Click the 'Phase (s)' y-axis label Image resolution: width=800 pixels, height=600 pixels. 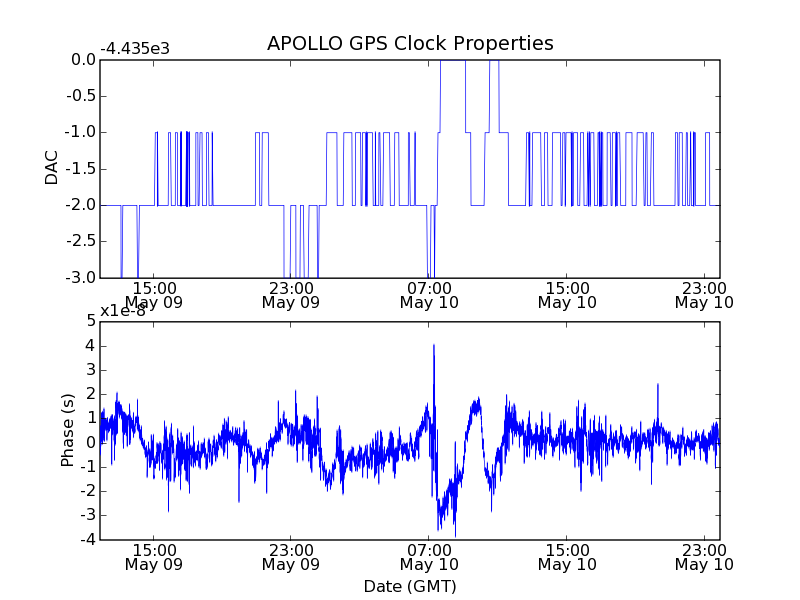(x=67, y=430)
